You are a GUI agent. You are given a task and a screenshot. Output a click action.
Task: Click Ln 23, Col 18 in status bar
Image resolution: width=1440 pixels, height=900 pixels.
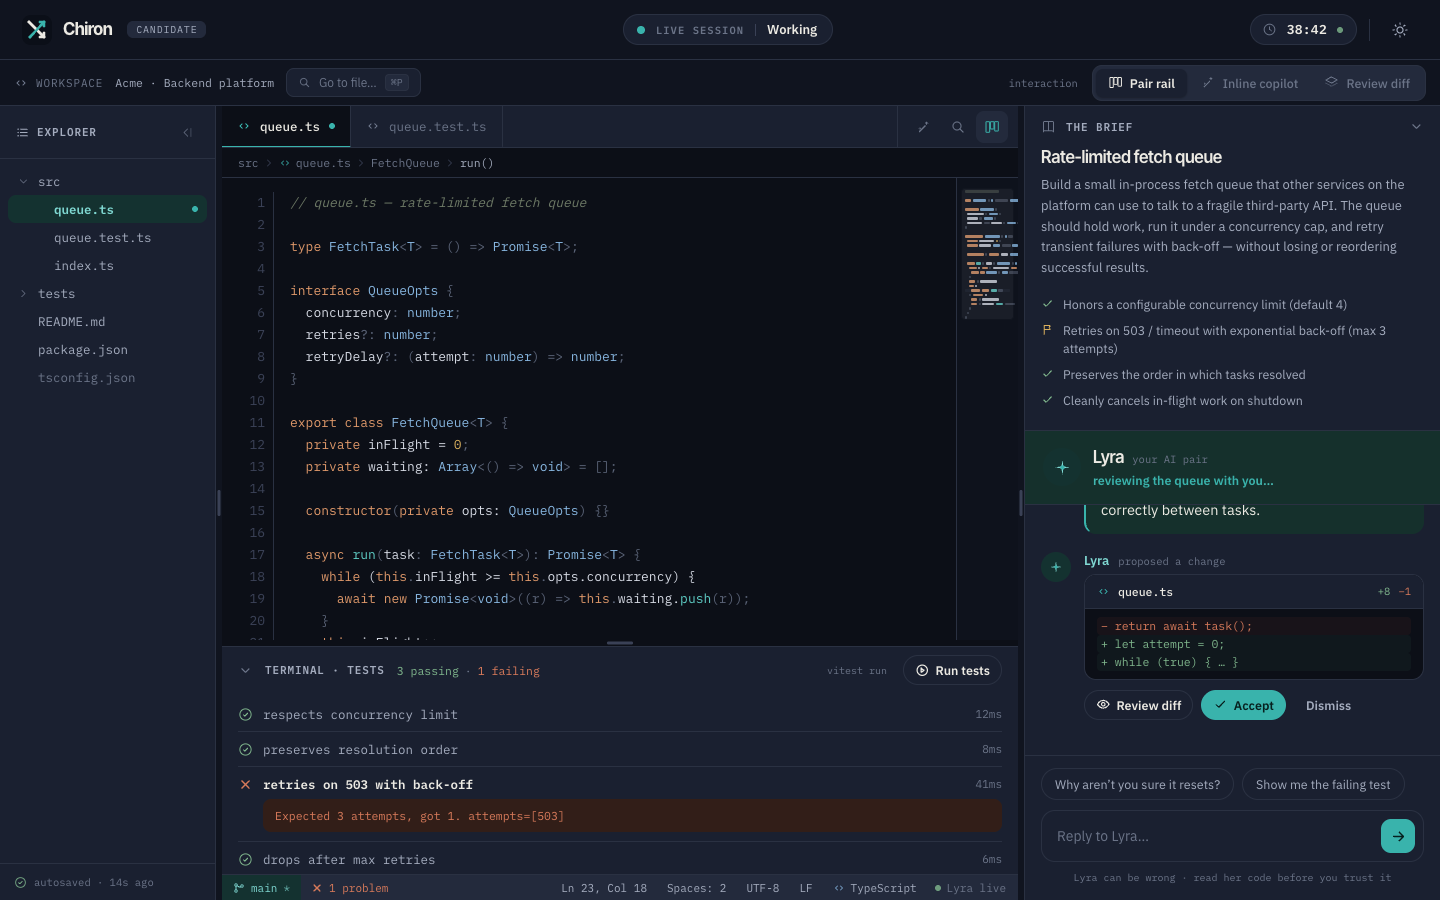point(604,888)
